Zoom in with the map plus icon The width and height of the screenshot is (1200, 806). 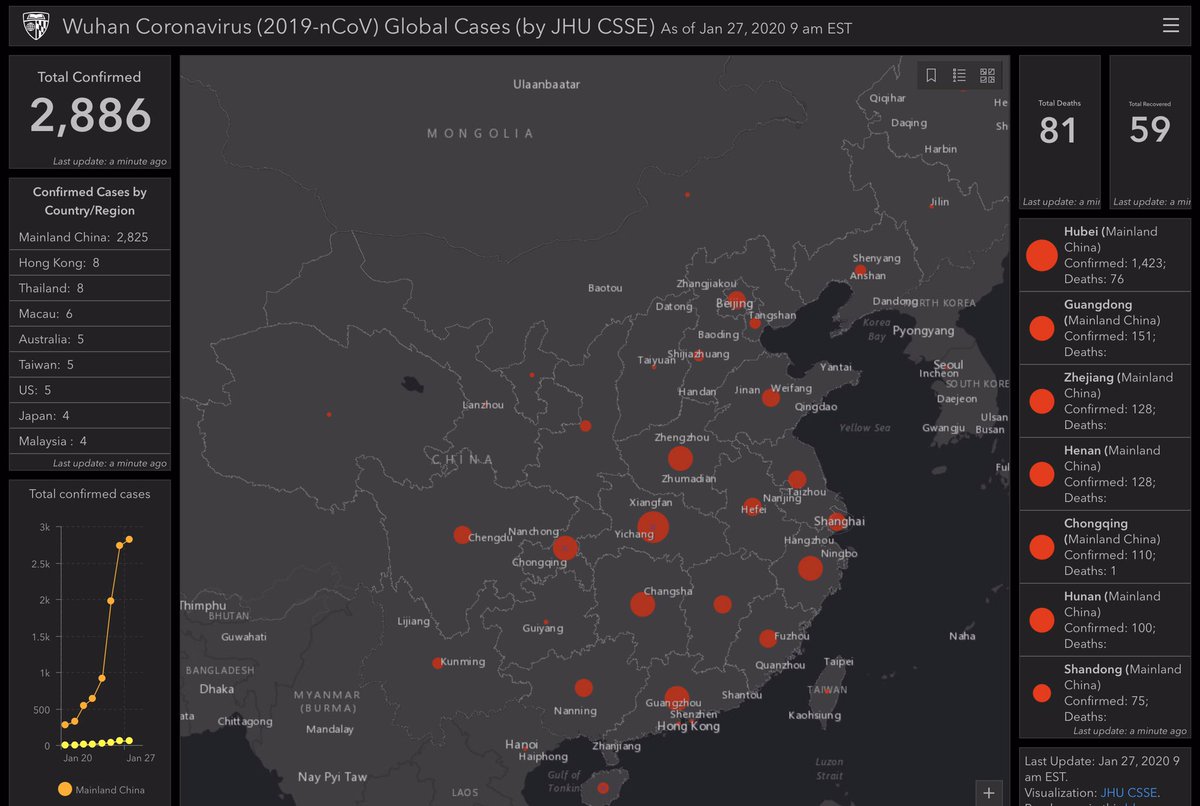coord(988,792)
